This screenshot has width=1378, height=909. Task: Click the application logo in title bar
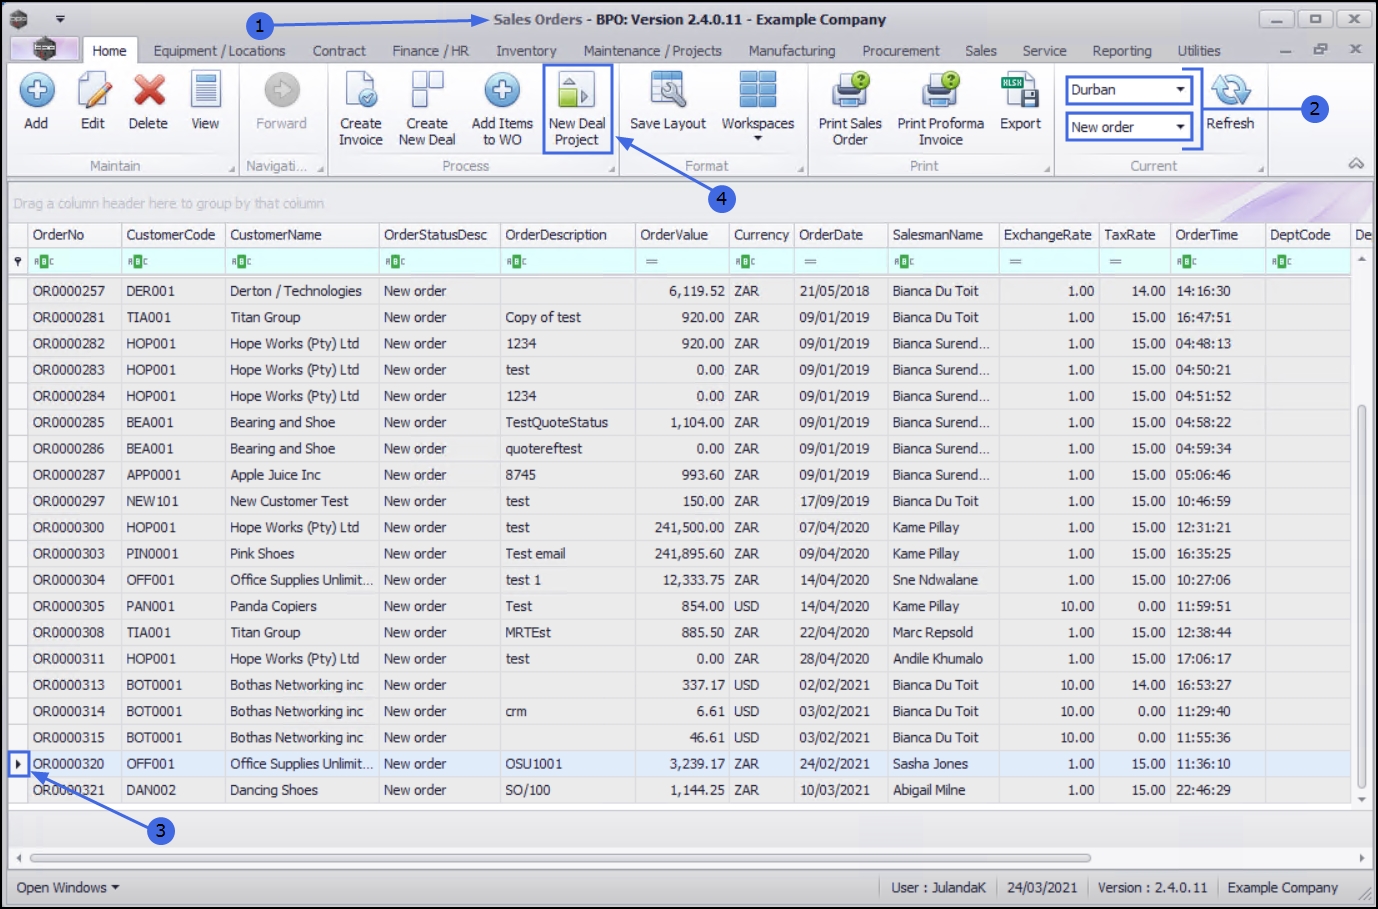19,19
